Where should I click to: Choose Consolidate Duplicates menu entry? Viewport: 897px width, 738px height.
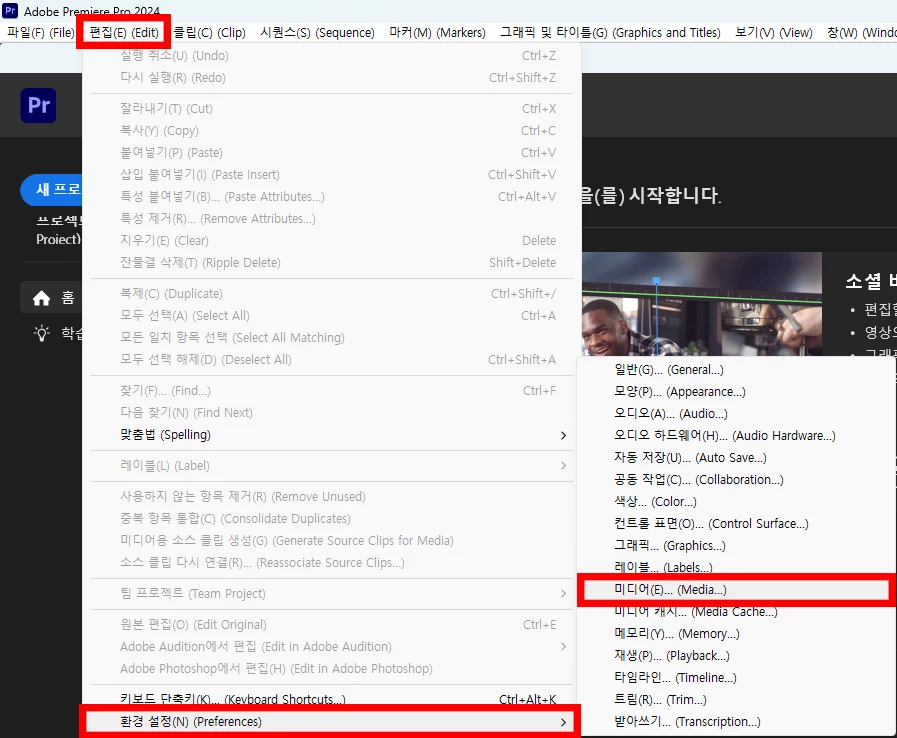click(x=332, y=519)
